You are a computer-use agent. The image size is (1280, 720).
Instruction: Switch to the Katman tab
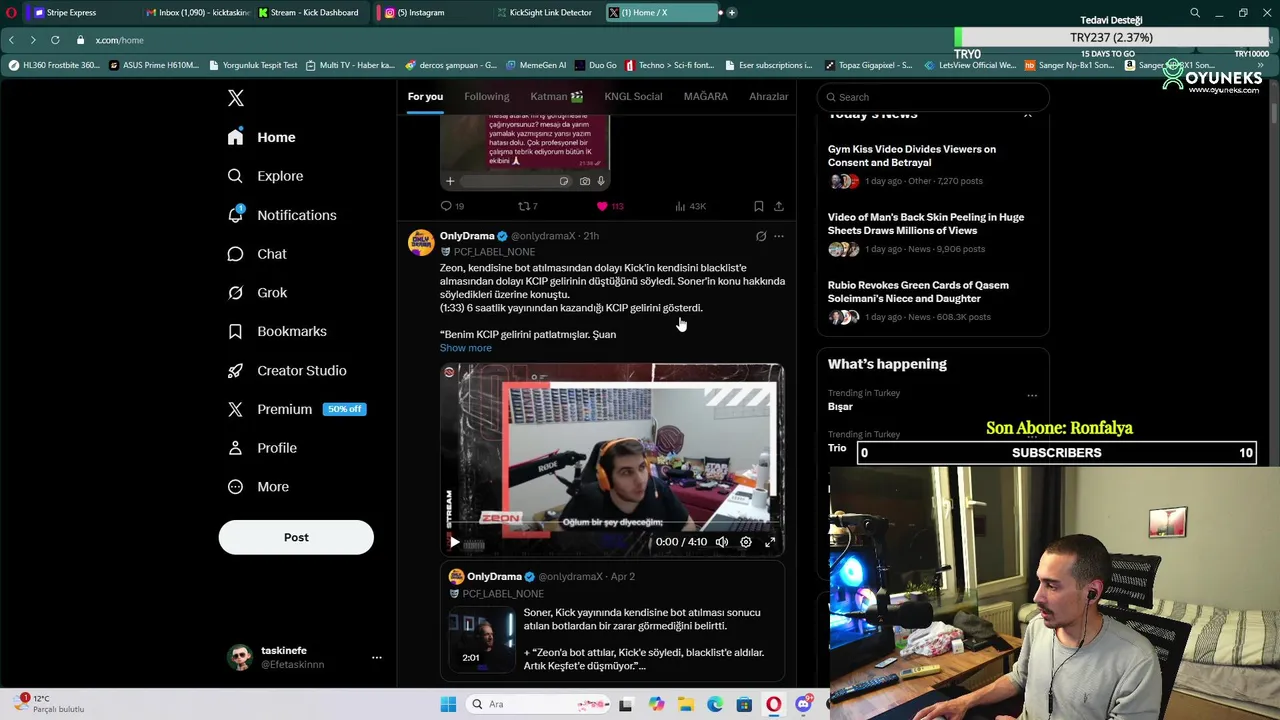[x=556, y=97]
